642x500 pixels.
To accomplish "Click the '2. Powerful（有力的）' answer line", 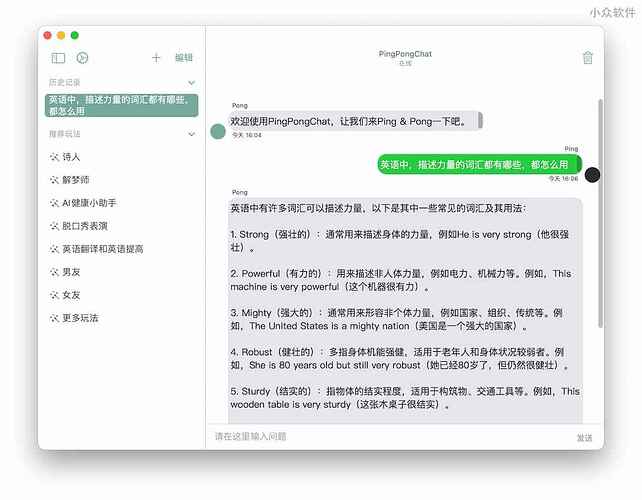I will [x=401, y=280].
